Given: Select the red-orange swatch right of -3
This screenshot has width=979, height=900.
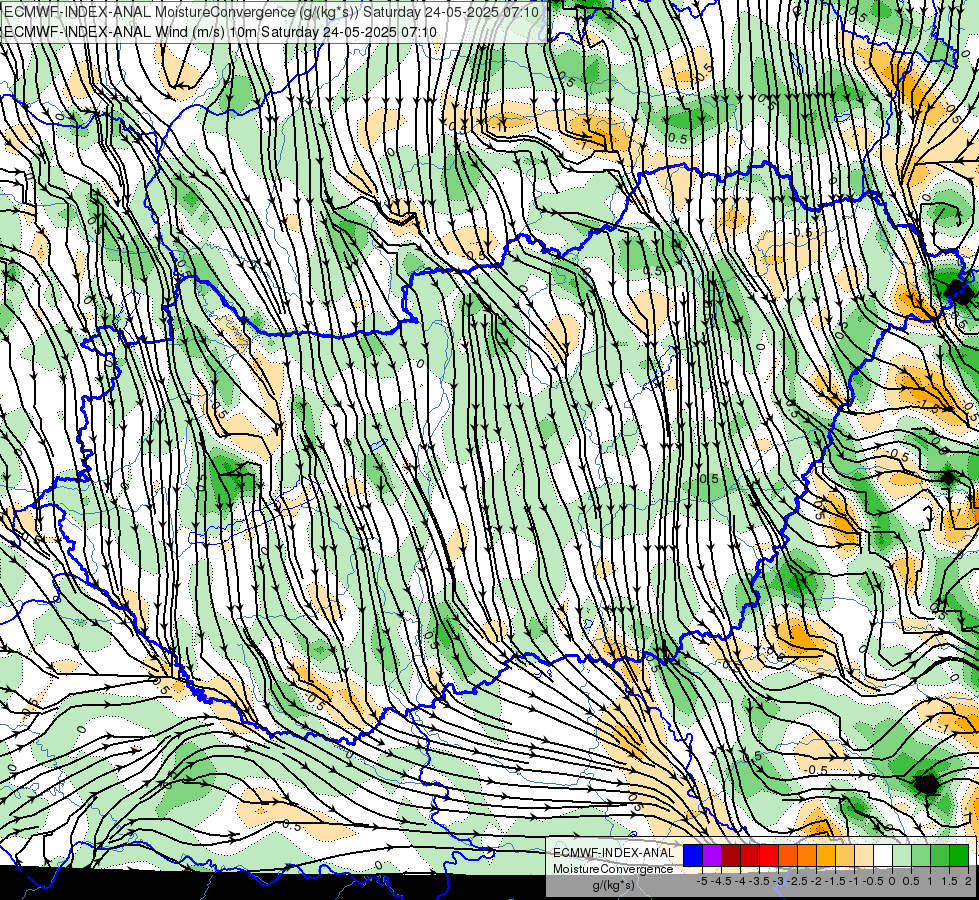Looking at the screenshot, I should pyautogui.click(x=788, y=855).
